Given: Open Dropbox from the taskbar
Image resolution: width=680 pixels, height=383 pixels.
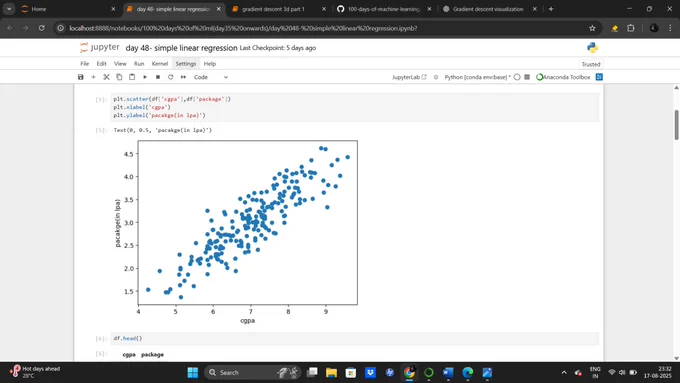Looking at the screenshot, I should click(x=370, y=373).
